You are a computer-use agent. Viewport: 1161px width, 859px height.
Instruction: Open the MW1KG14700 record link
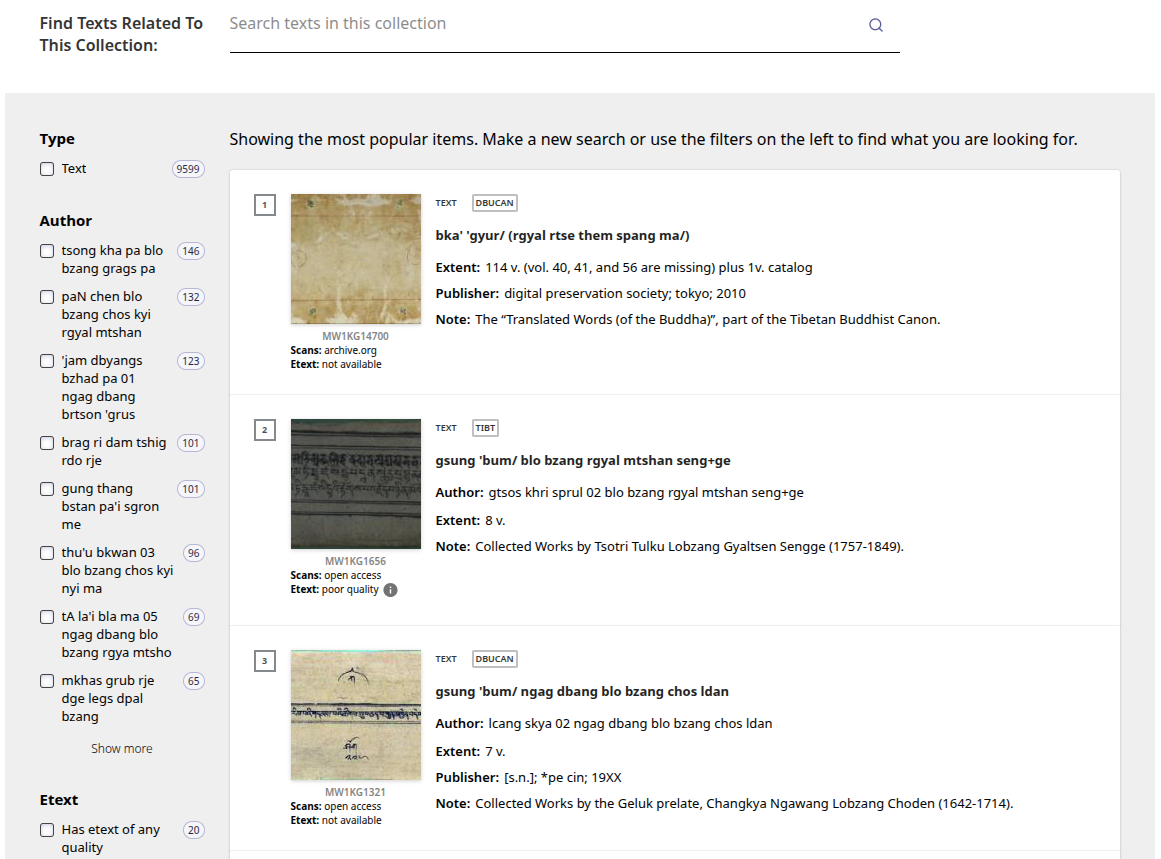point(355,336)
